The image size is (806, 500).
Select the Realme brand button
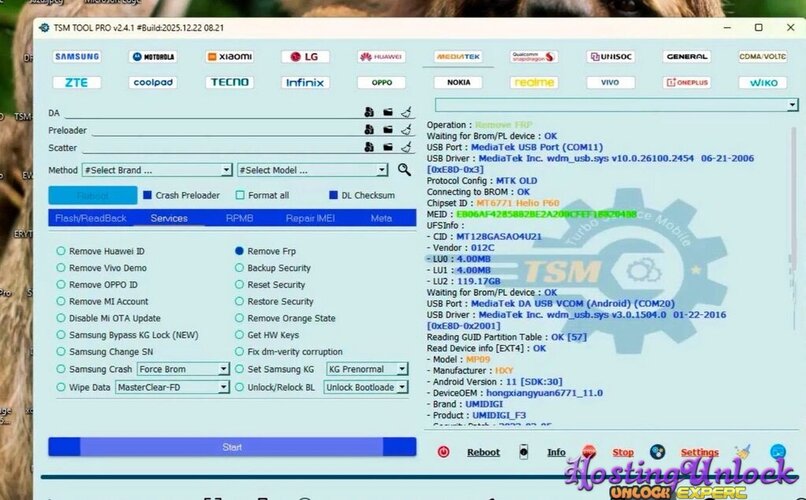(534, 82)
